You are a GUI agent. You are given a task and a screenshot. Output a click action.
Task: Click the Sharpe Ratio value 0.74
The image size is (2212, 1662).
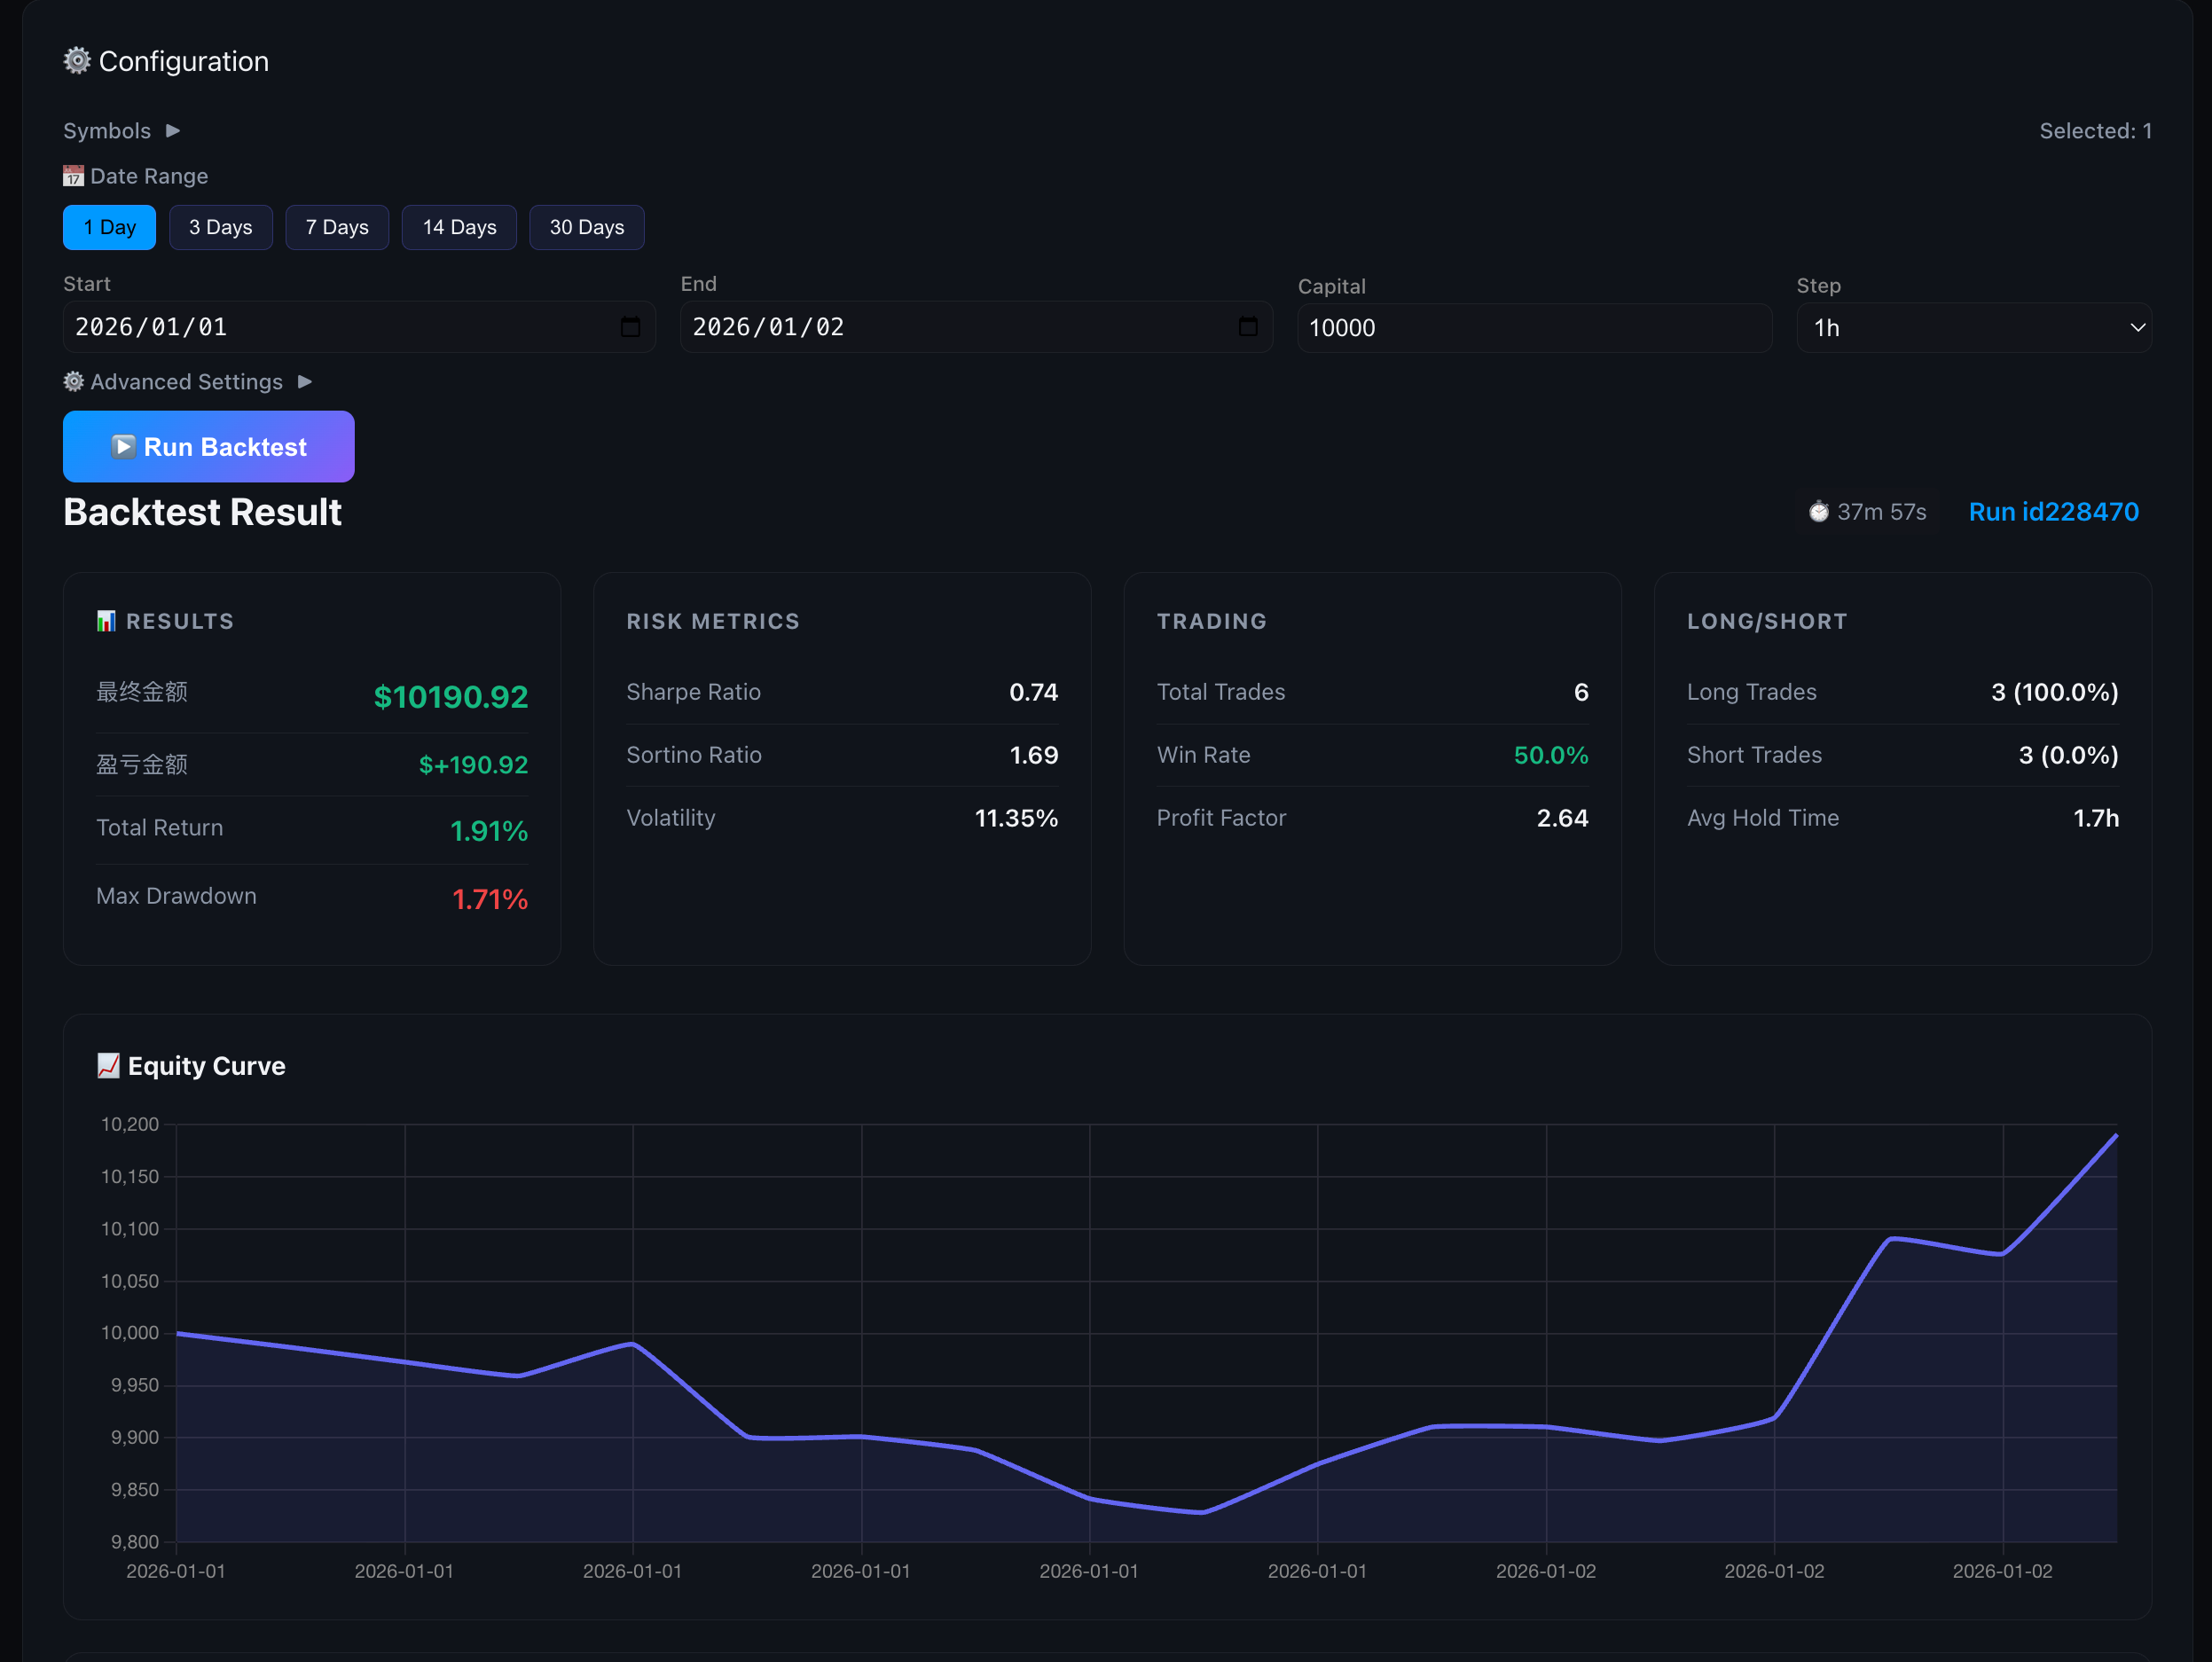click(x=1033, y=692)
